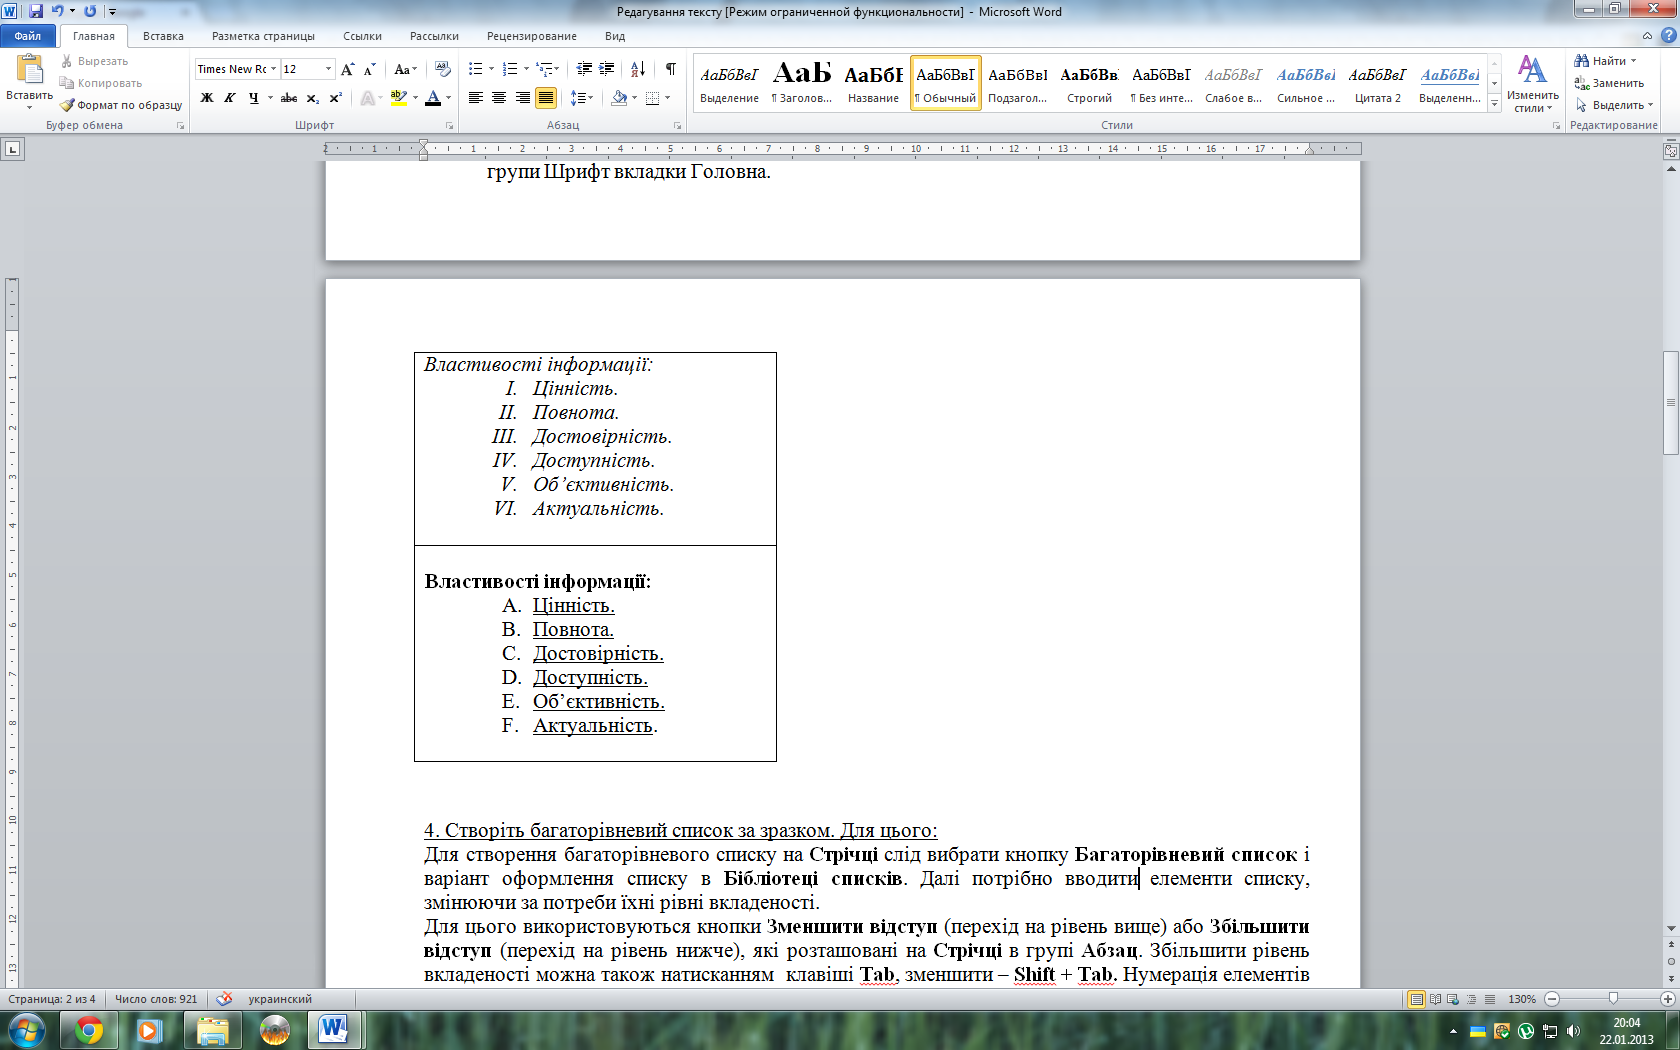Open the font name dropdown Times New Roman
Image resolution: width=1680 pixels, height=1050 pixels.
273,69
